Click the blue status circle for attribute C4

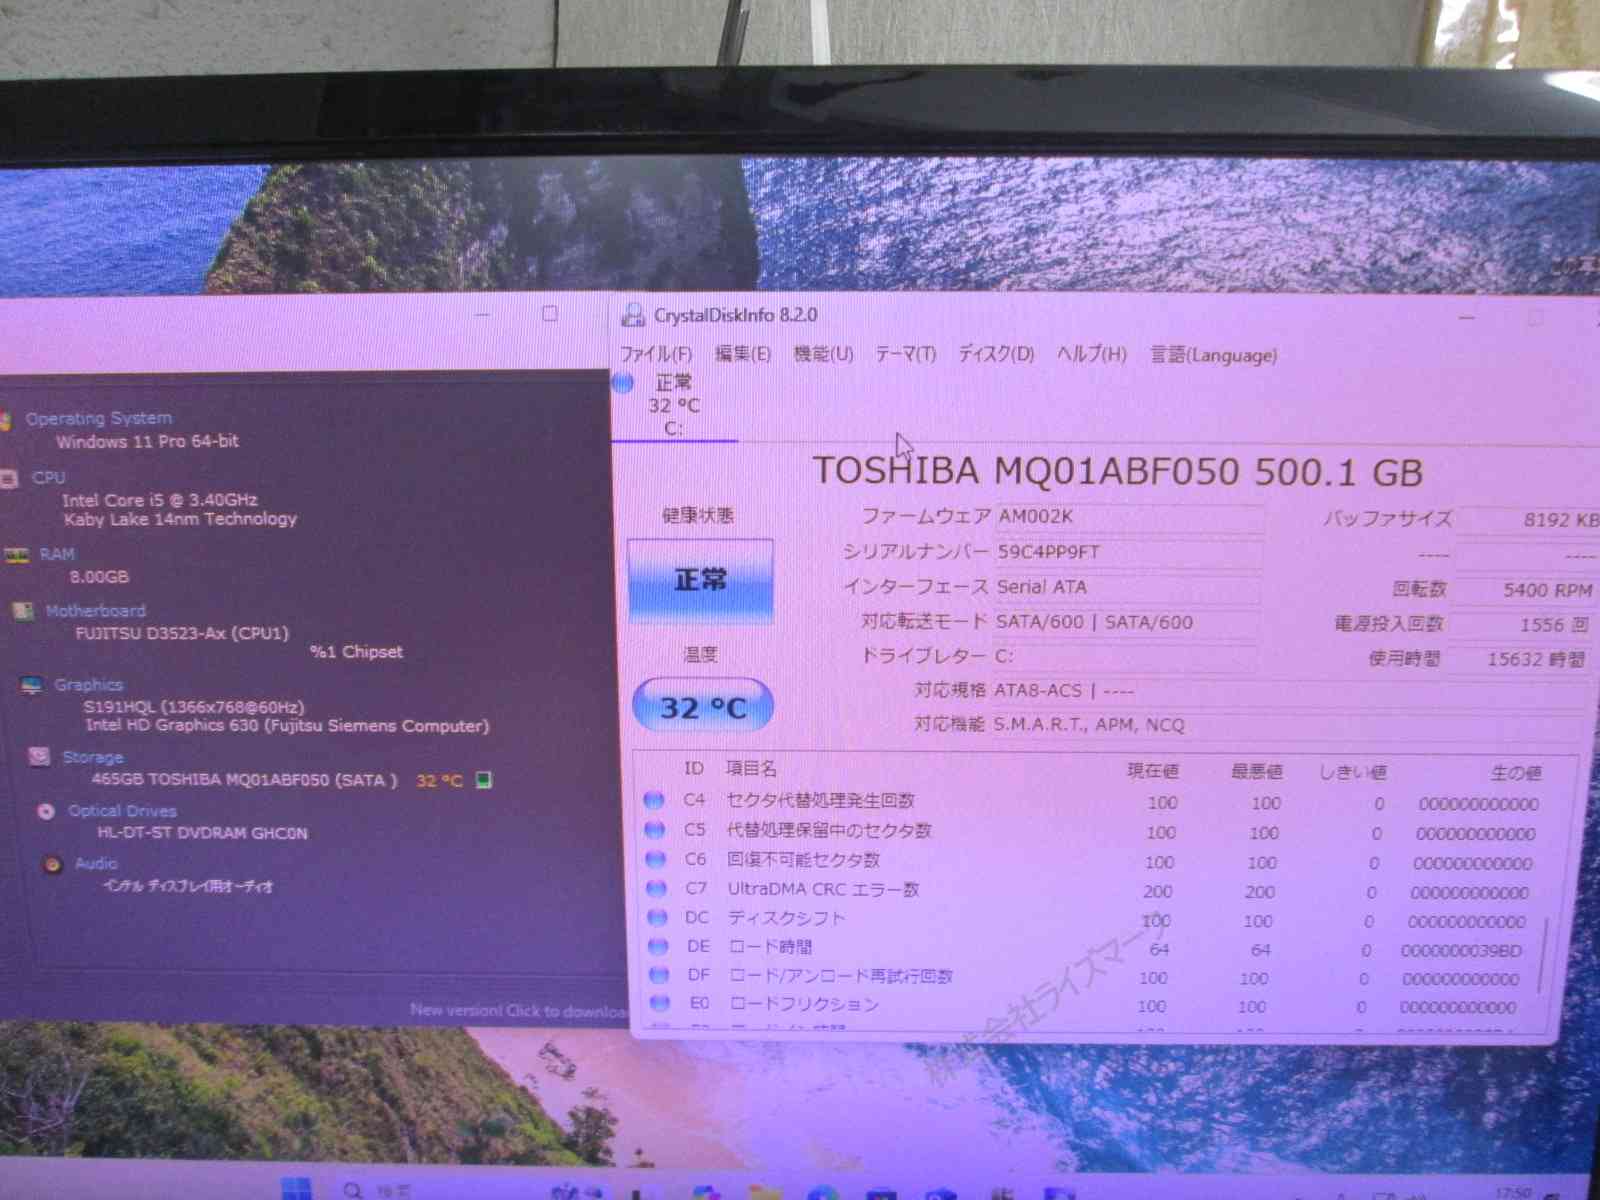click(x=654, y=800)
